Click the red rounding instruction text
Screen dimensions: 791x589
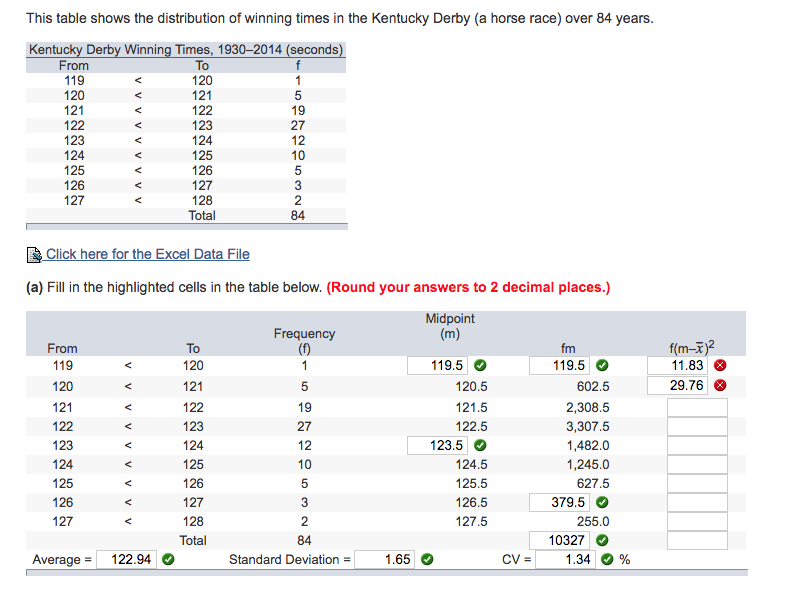pos(468,287)
